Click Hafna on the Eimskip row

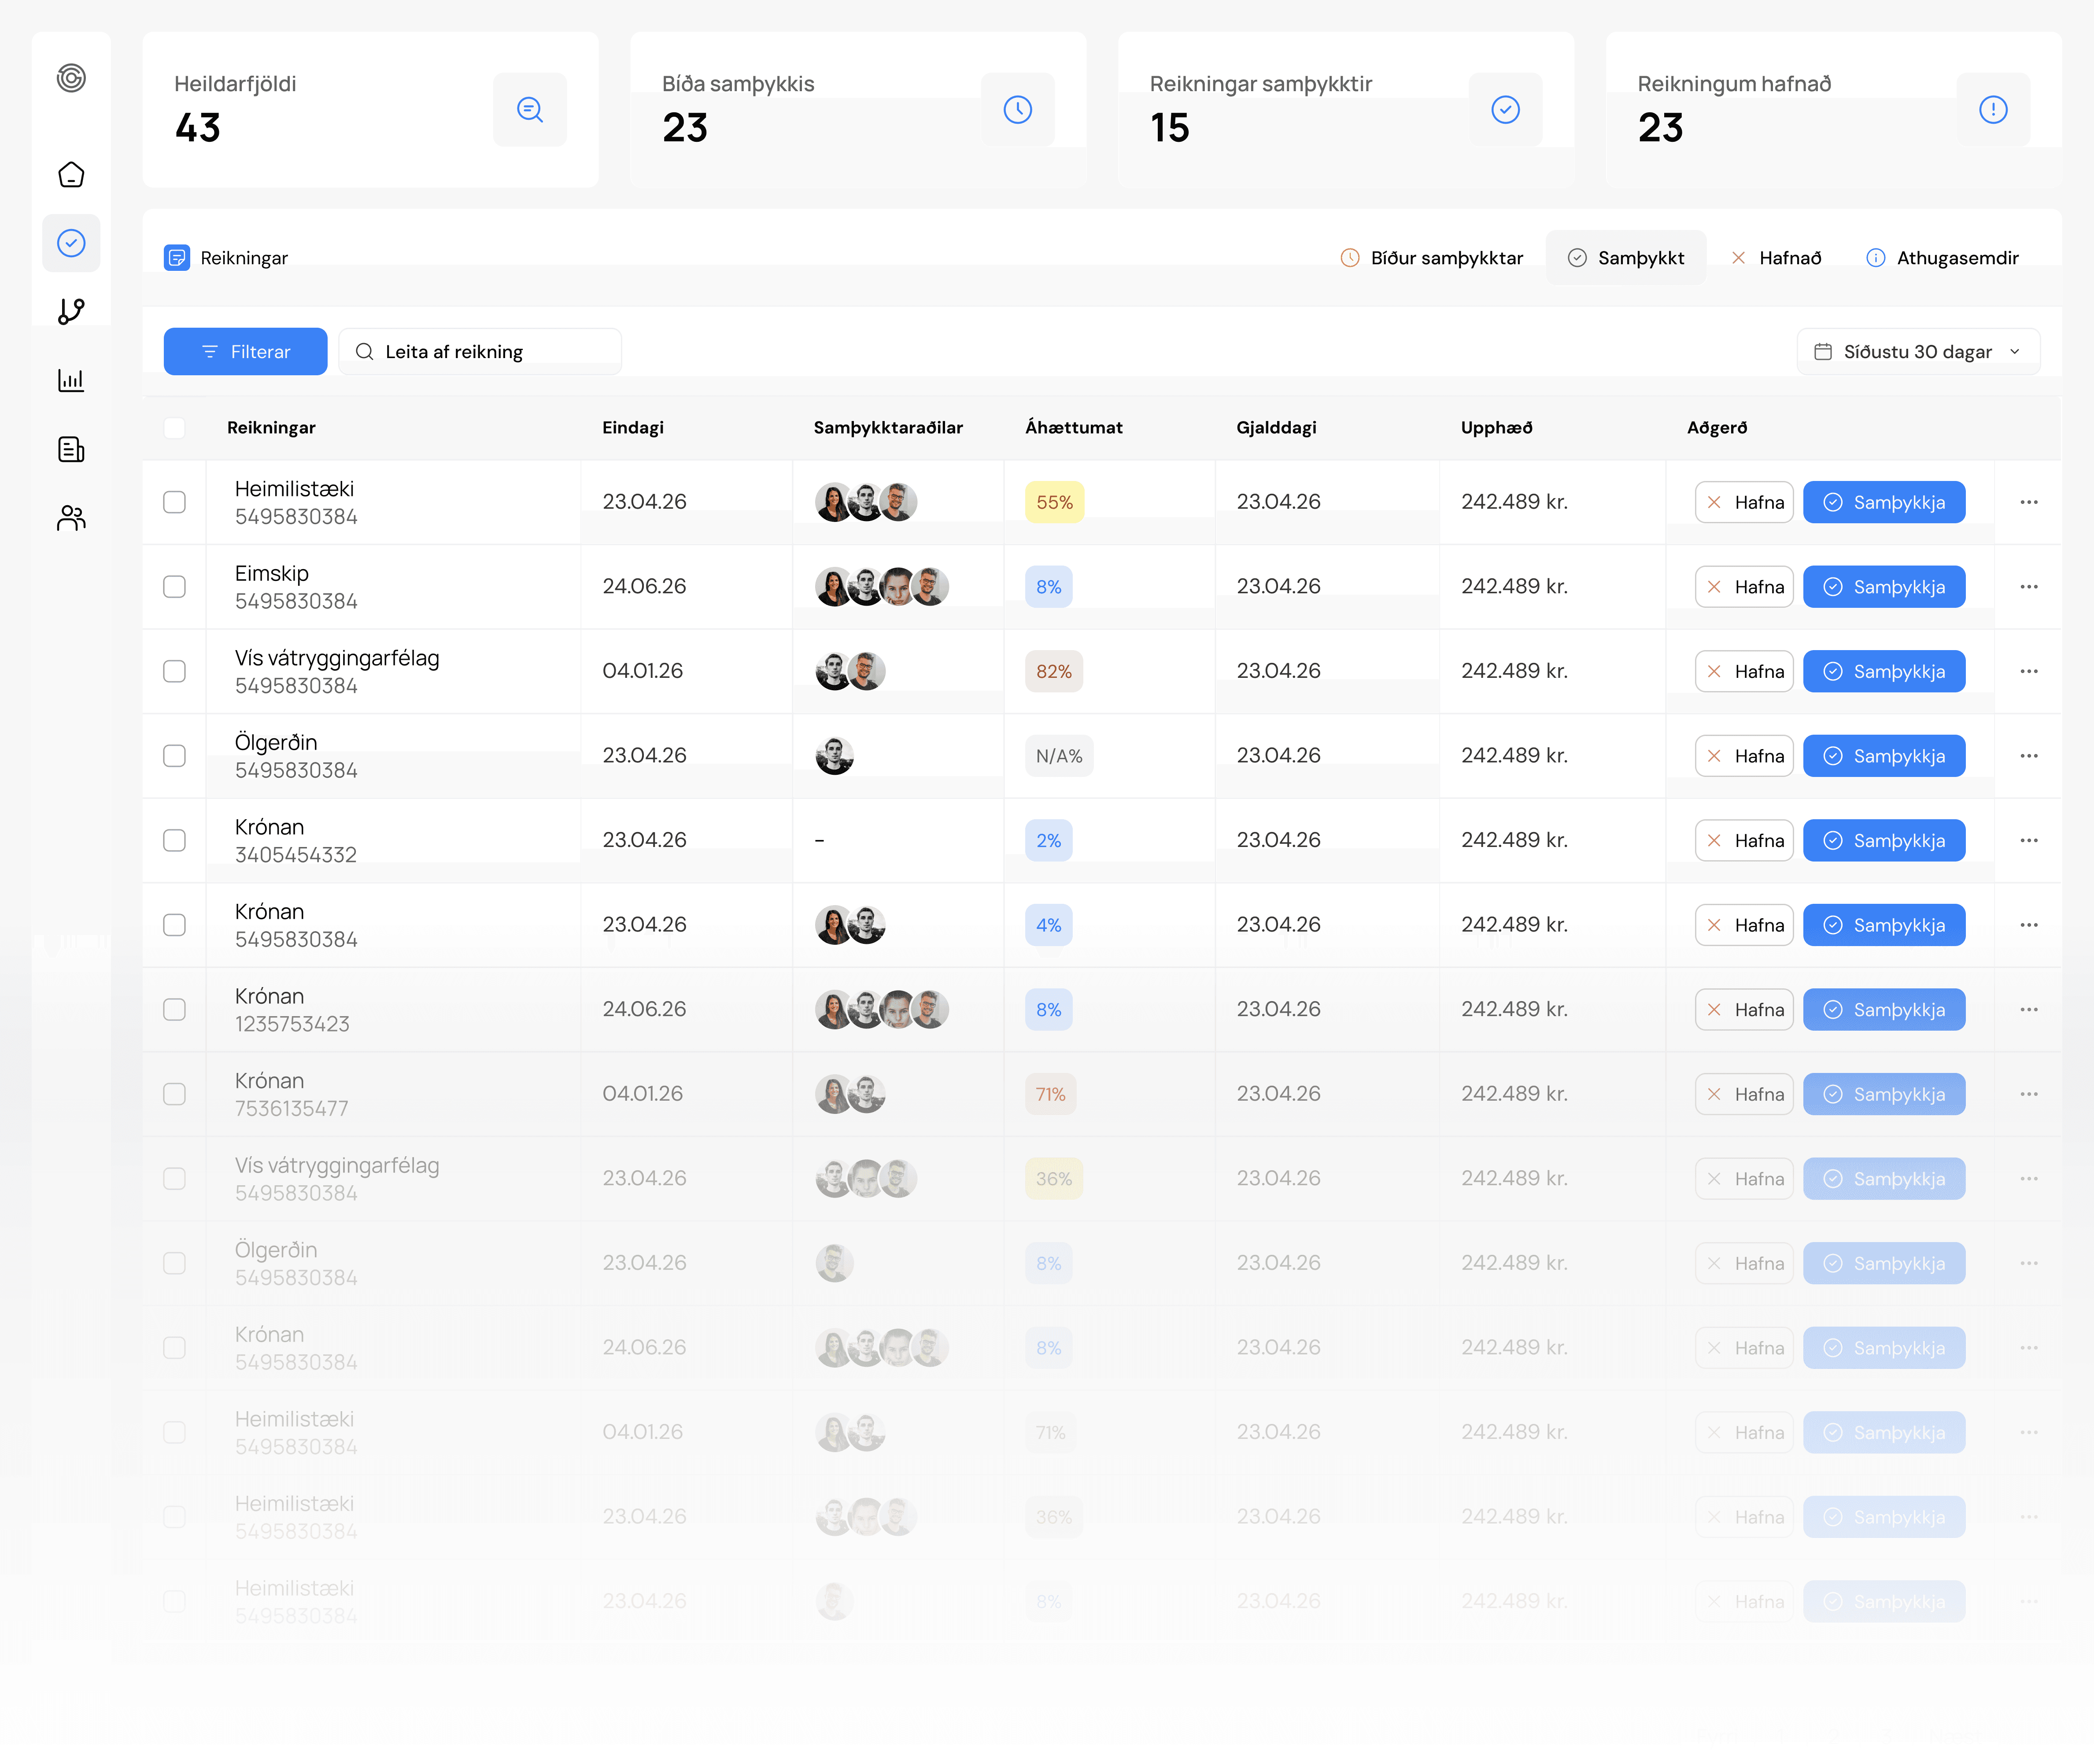point(1744,587)
